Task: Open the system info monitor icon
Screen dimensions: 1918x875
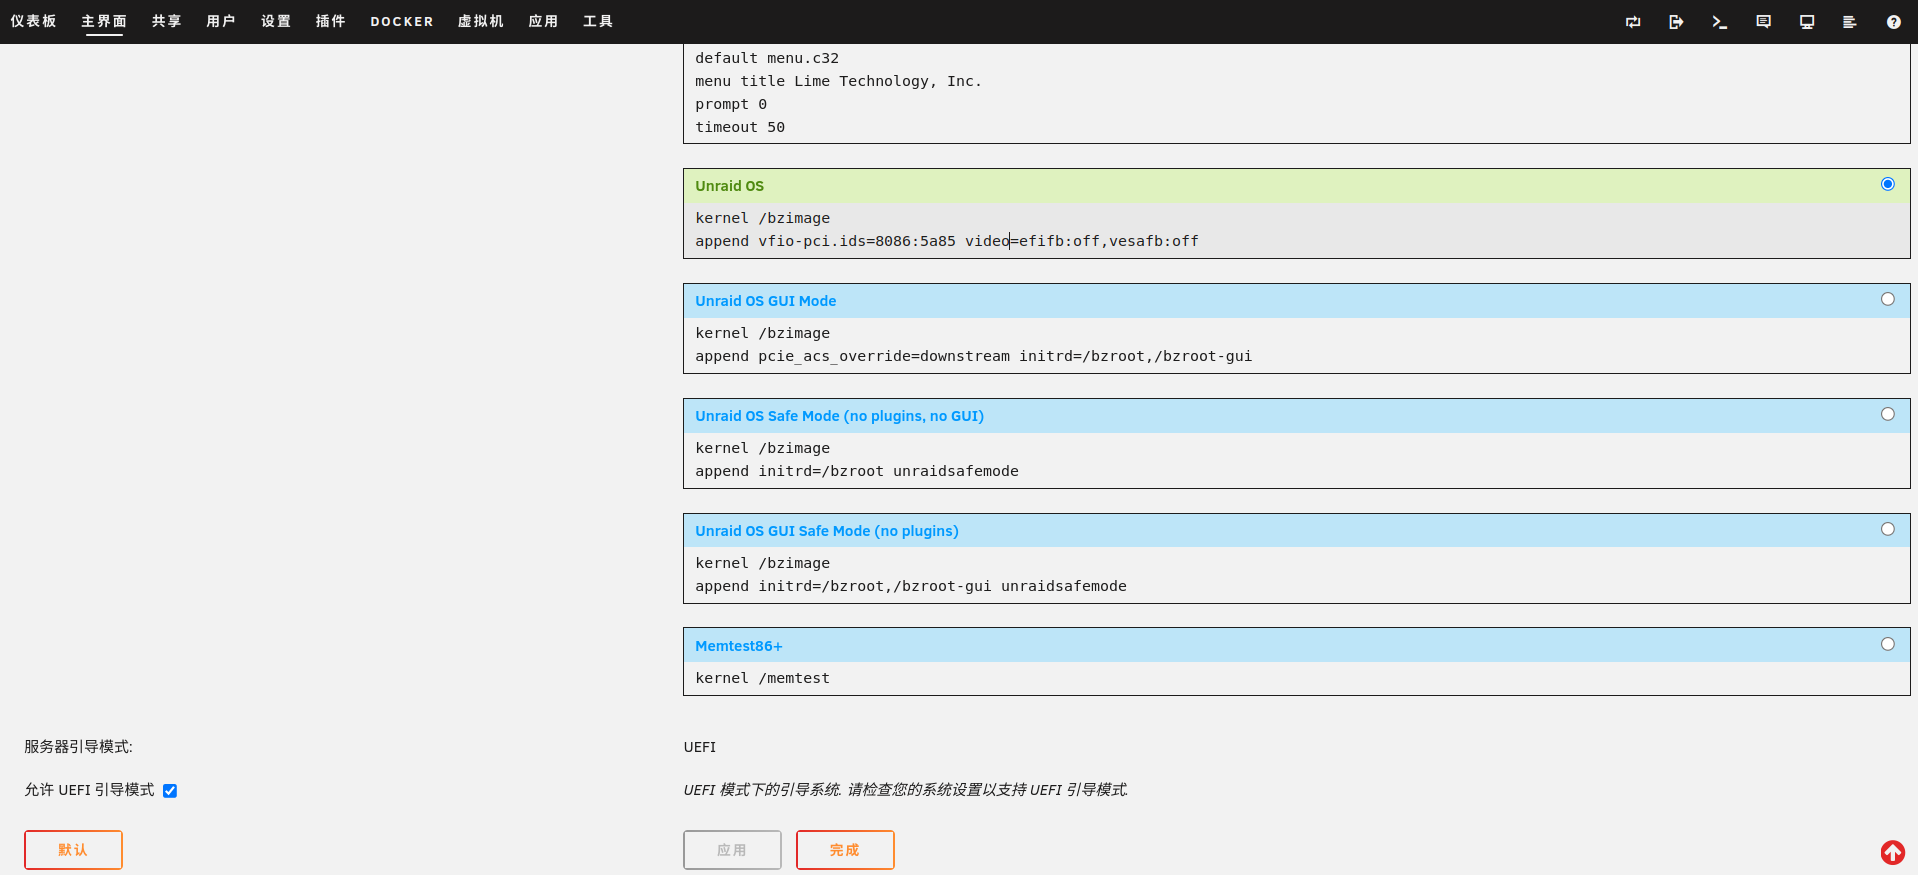Action: click(1807, 22)
